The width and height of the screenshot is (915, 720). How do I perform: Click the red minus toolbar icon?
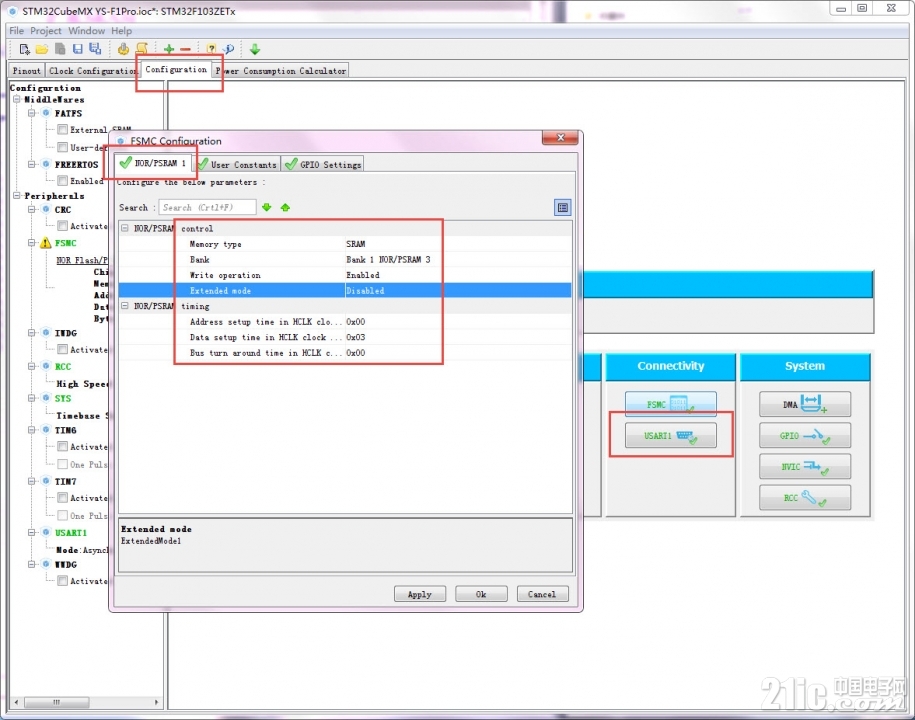coord(186,50)
